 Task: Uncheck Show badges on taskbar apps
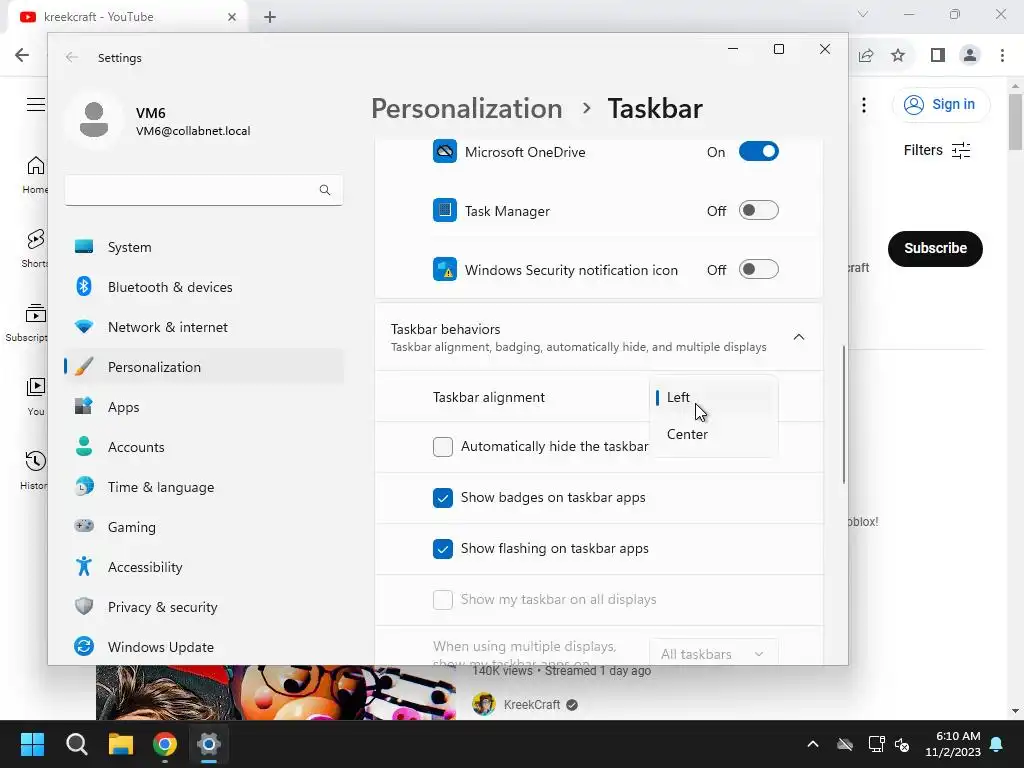click(x=443, y=498)
